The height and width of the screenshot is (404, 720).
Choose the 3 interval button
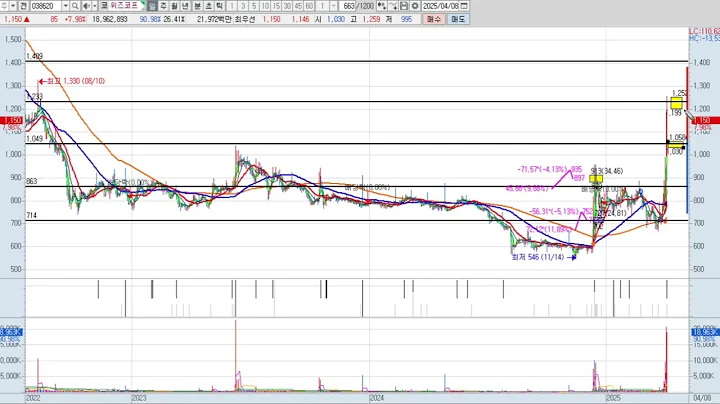coord(243,6)
